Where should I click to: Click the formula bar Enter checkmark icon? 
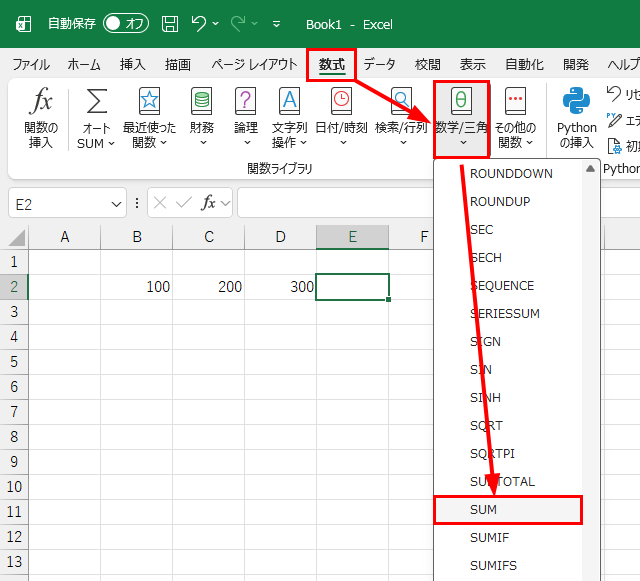pyautogui.click(x=184, y=203)
